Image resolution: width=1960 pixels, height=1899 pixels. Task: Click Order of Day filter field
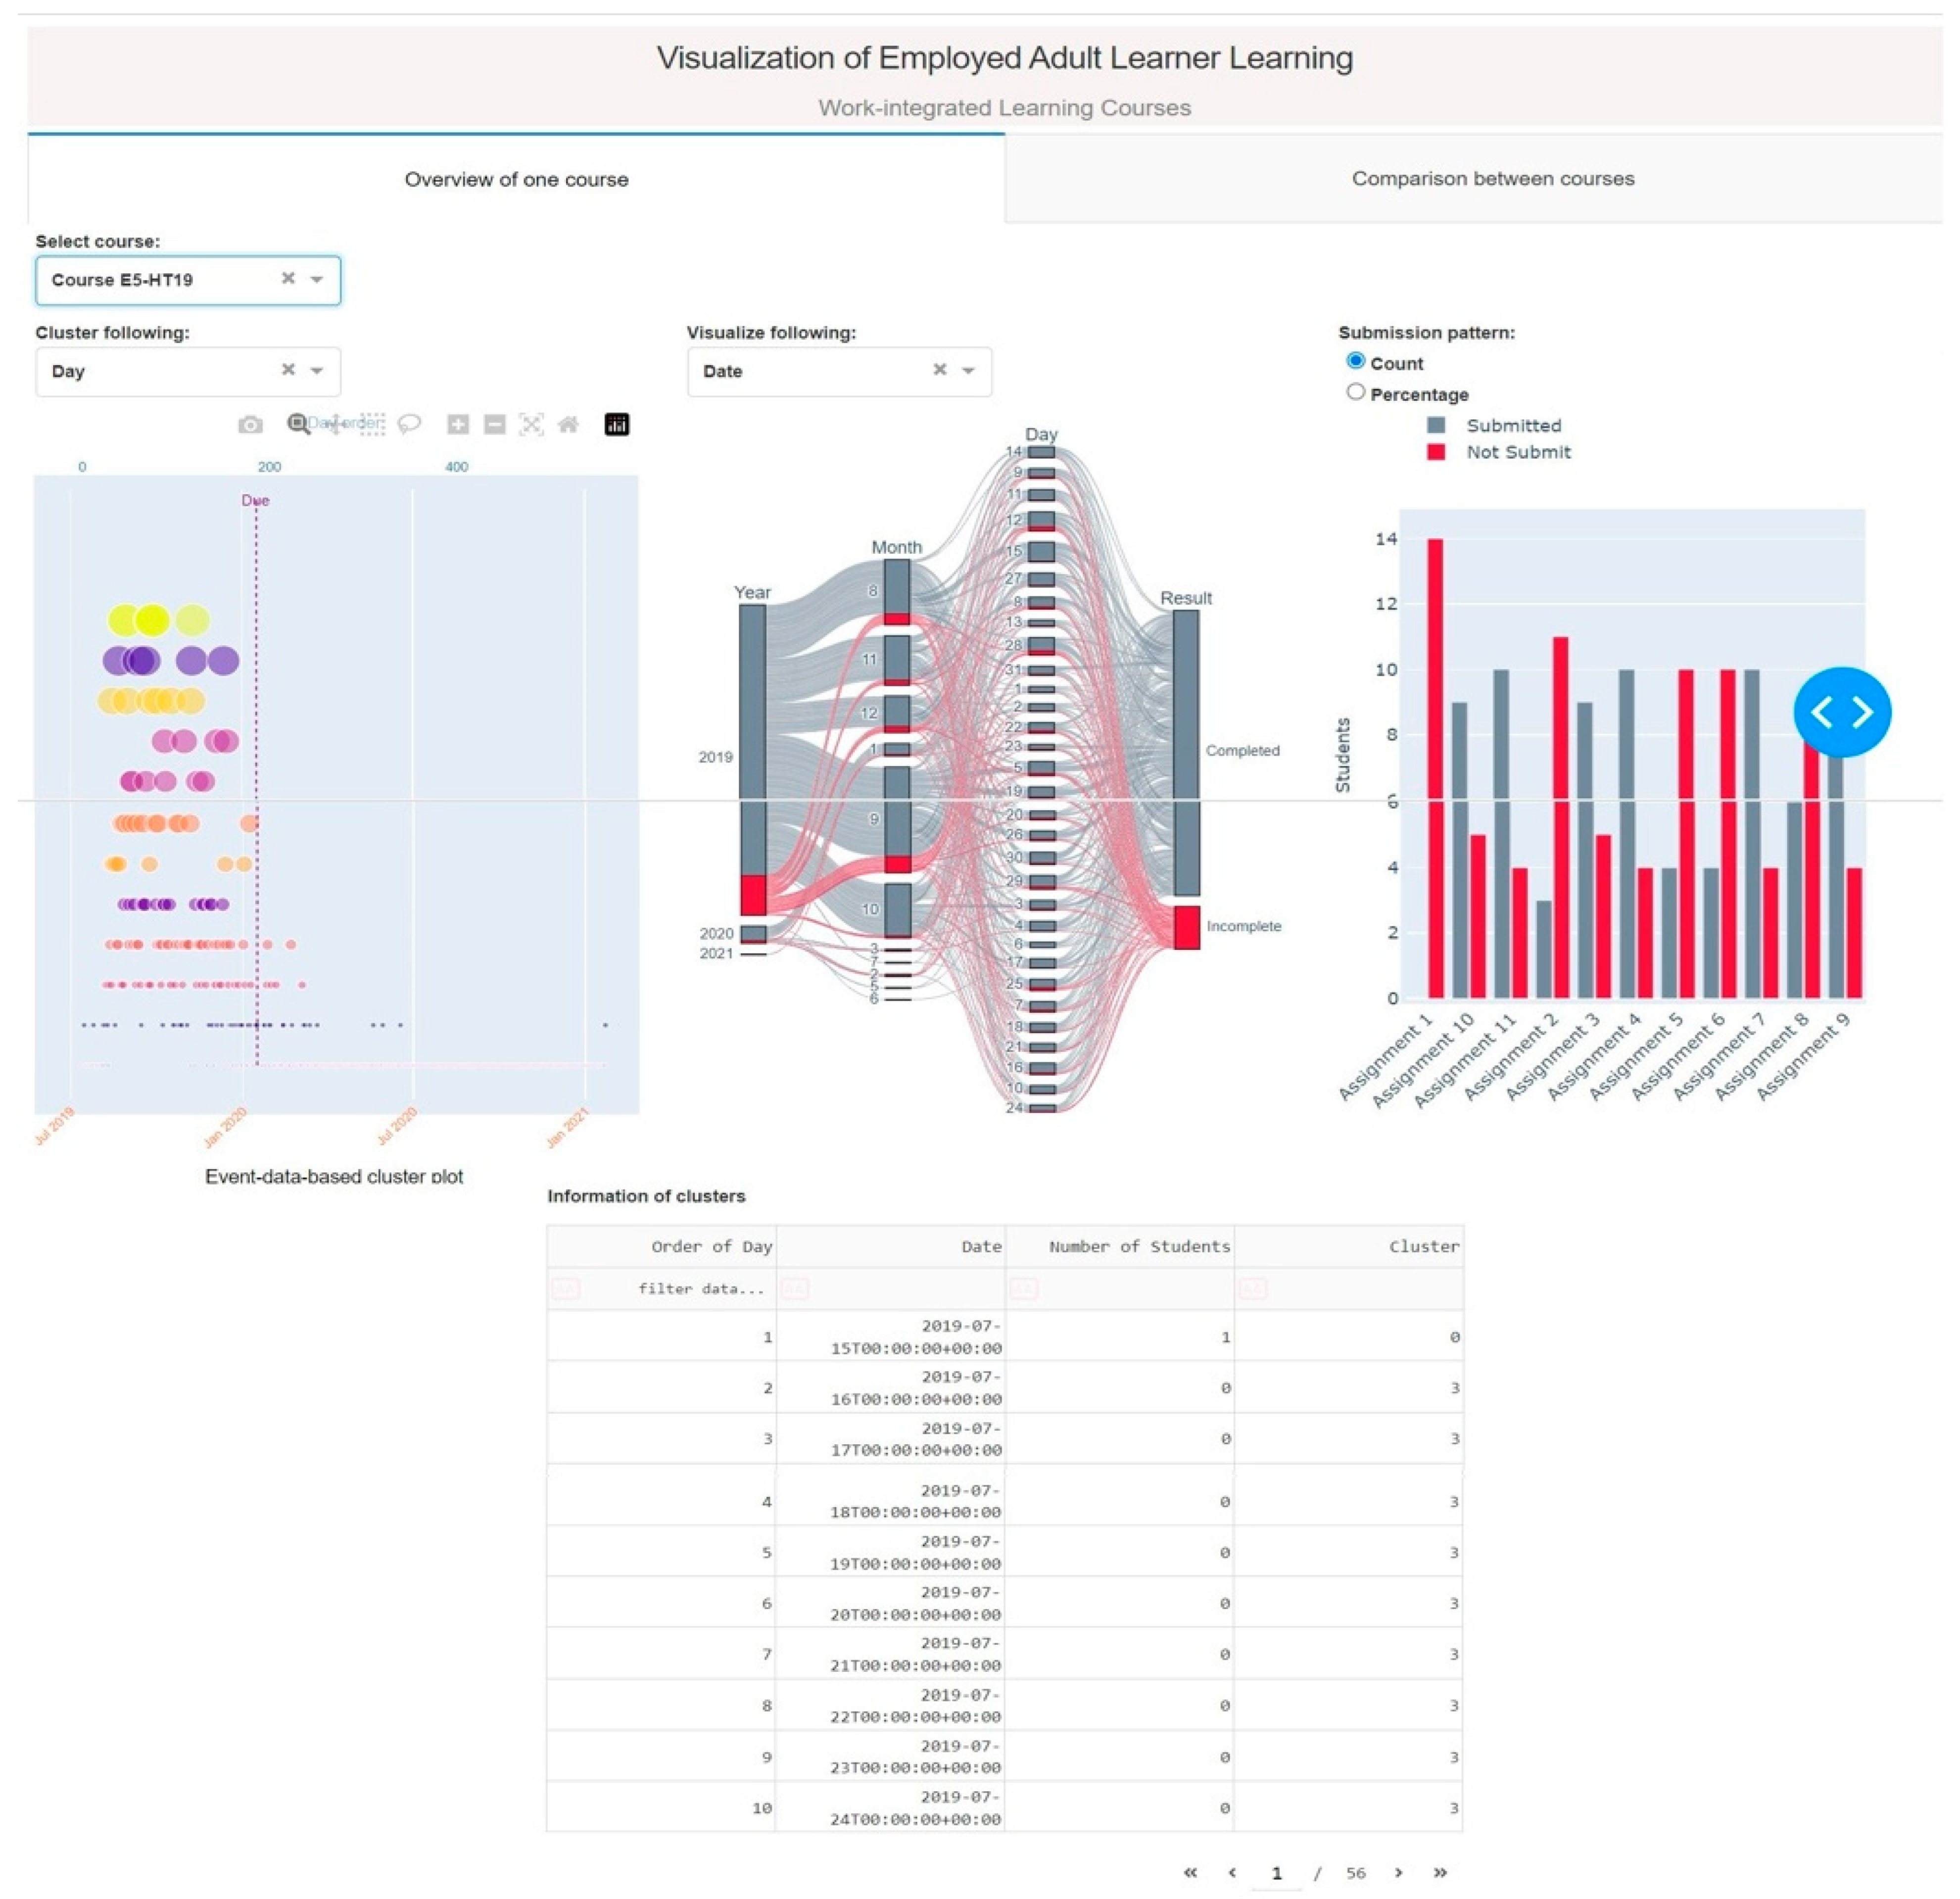point(700,1288)
